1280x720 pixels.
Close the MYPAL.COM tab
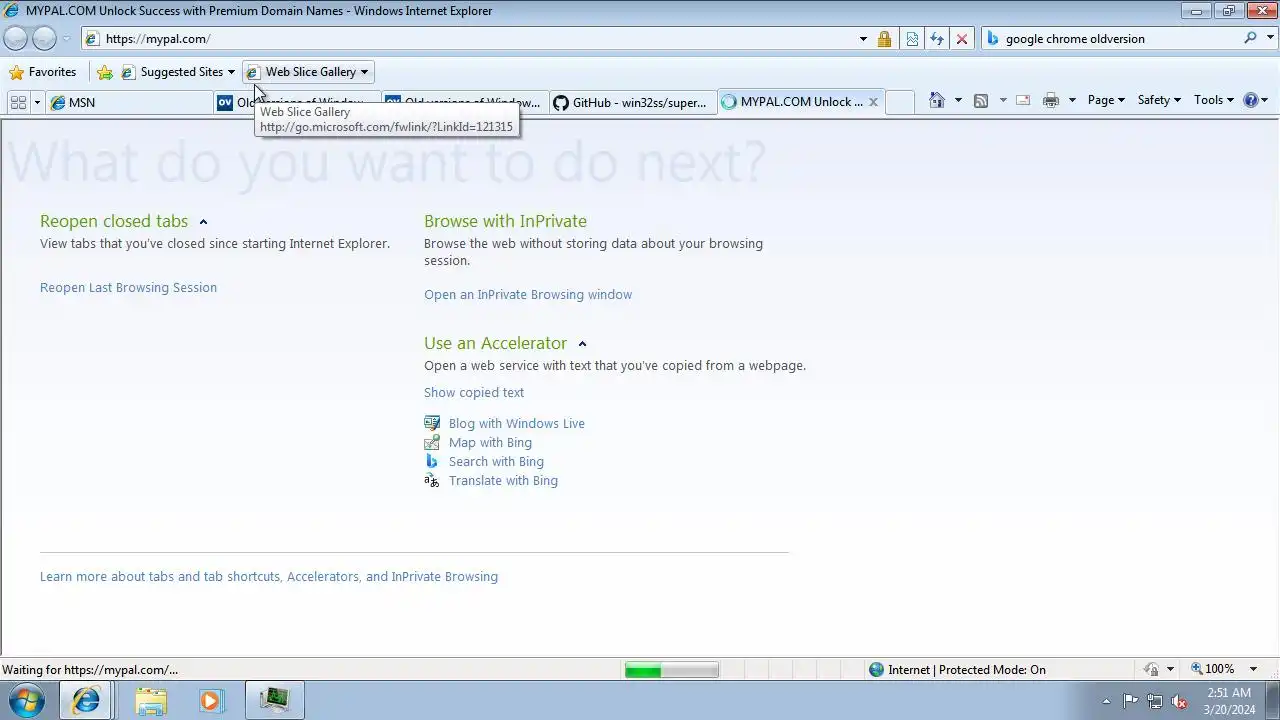pyautogui.click(x=873, y=102)
